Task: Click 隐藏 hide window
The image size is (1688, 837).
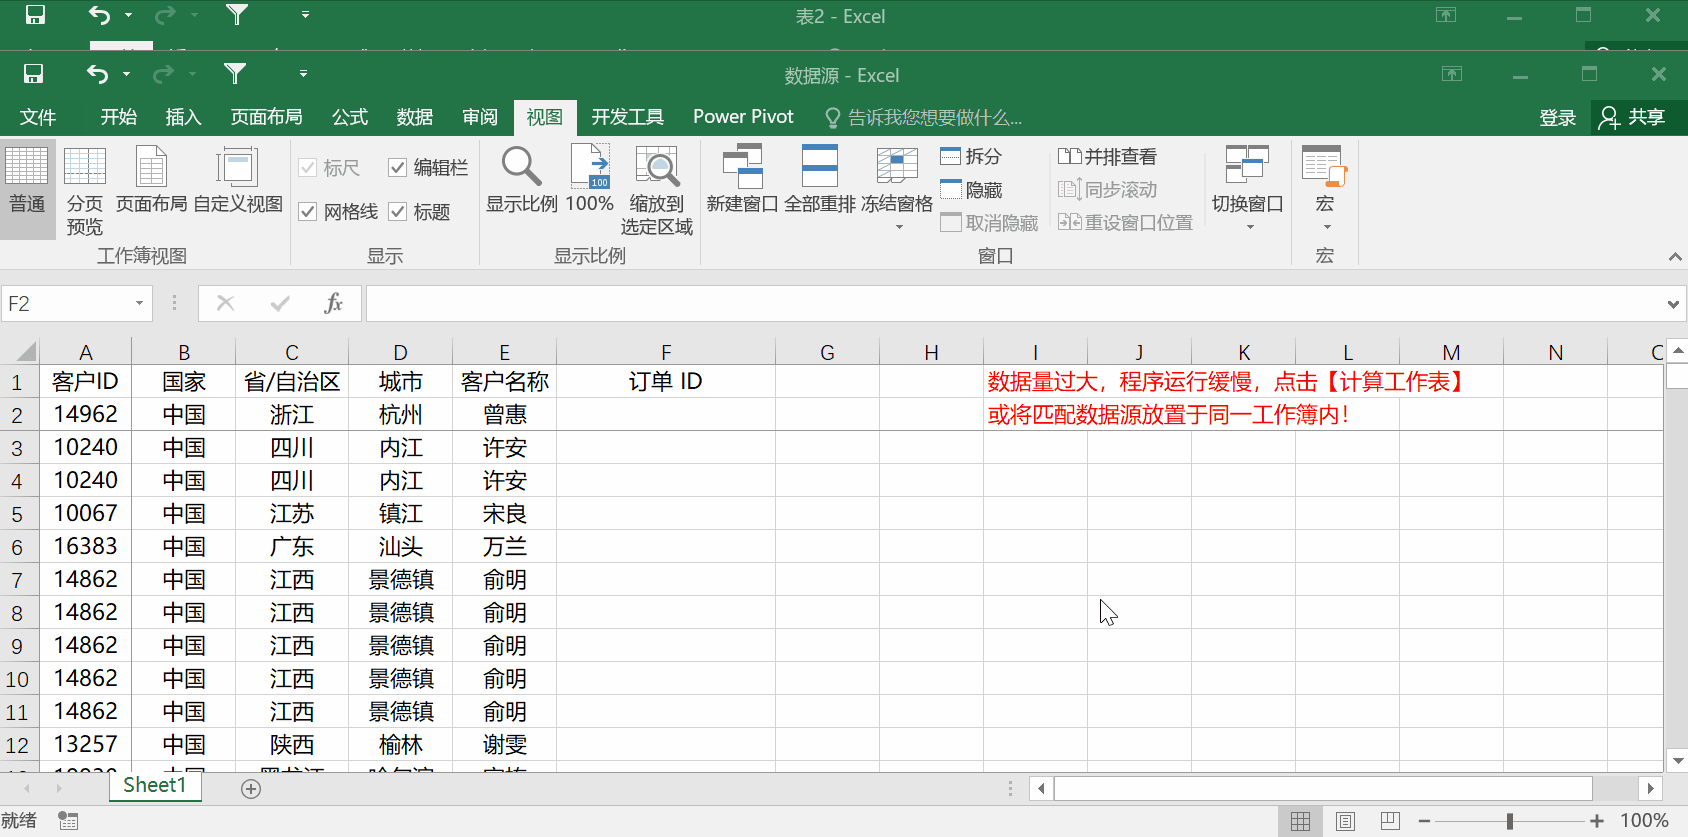Action: point(971,190)
